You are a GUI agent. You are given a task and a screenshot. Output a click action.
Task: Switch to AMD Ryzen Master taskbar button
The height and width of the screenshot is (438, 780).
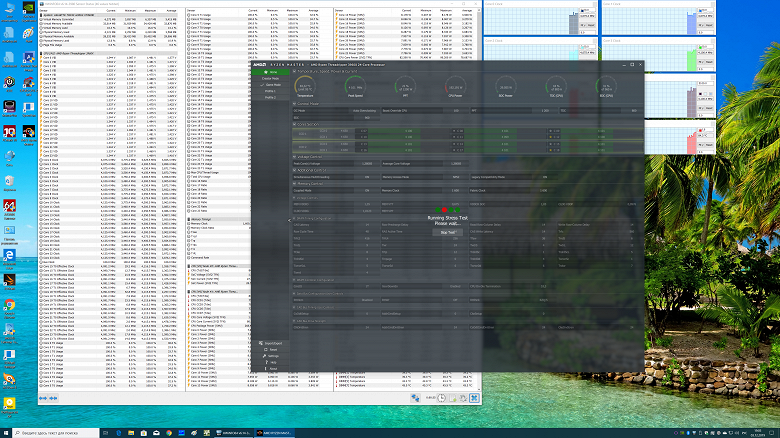275,433
